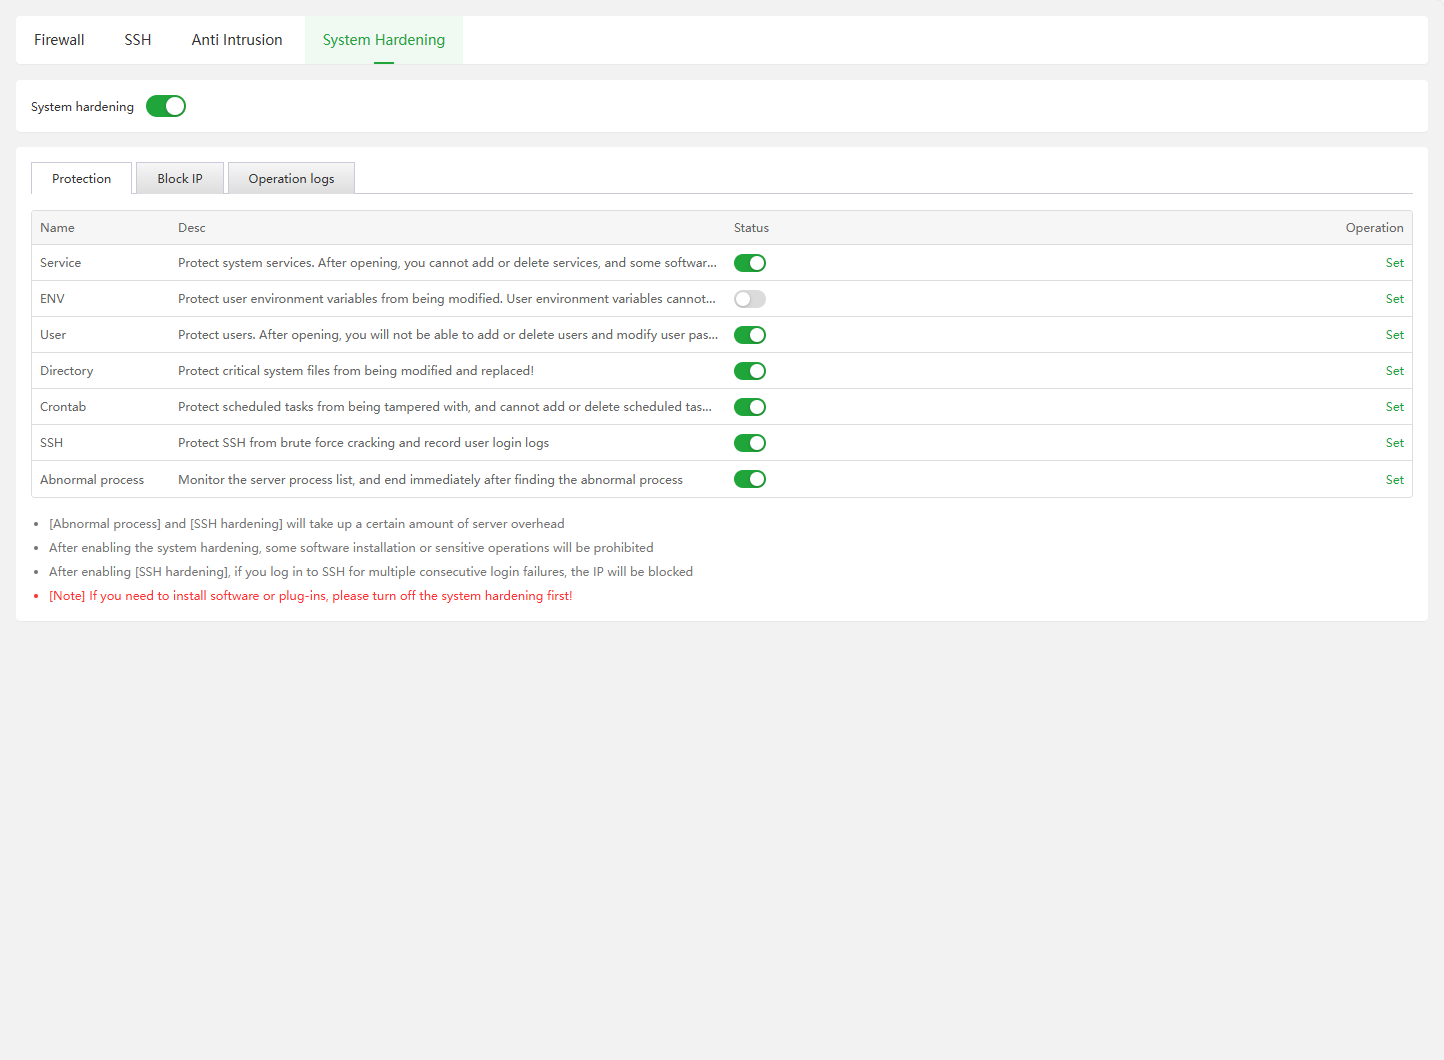This screenshot has height=1060, width=1444.
Task: Disable Directory protection toggle
Action: (x=749, y=371)
